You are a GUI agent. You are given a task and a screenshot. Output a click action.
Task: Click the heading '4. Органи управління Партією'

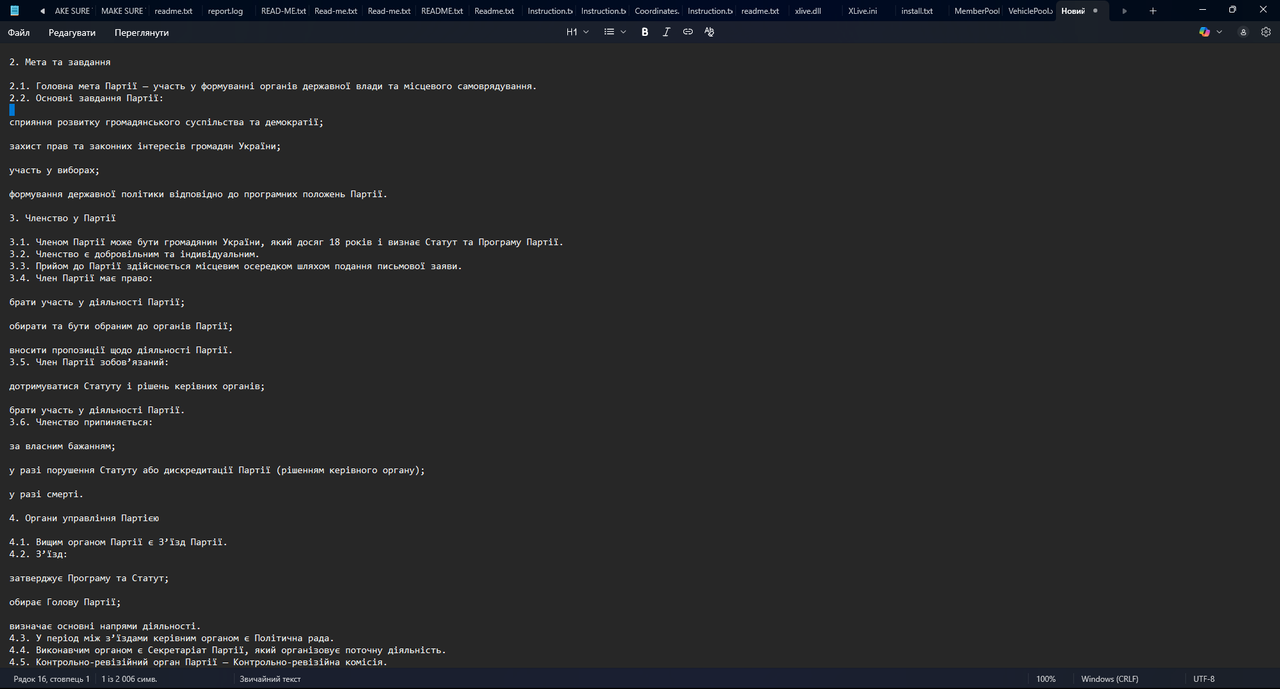[84, 518]
